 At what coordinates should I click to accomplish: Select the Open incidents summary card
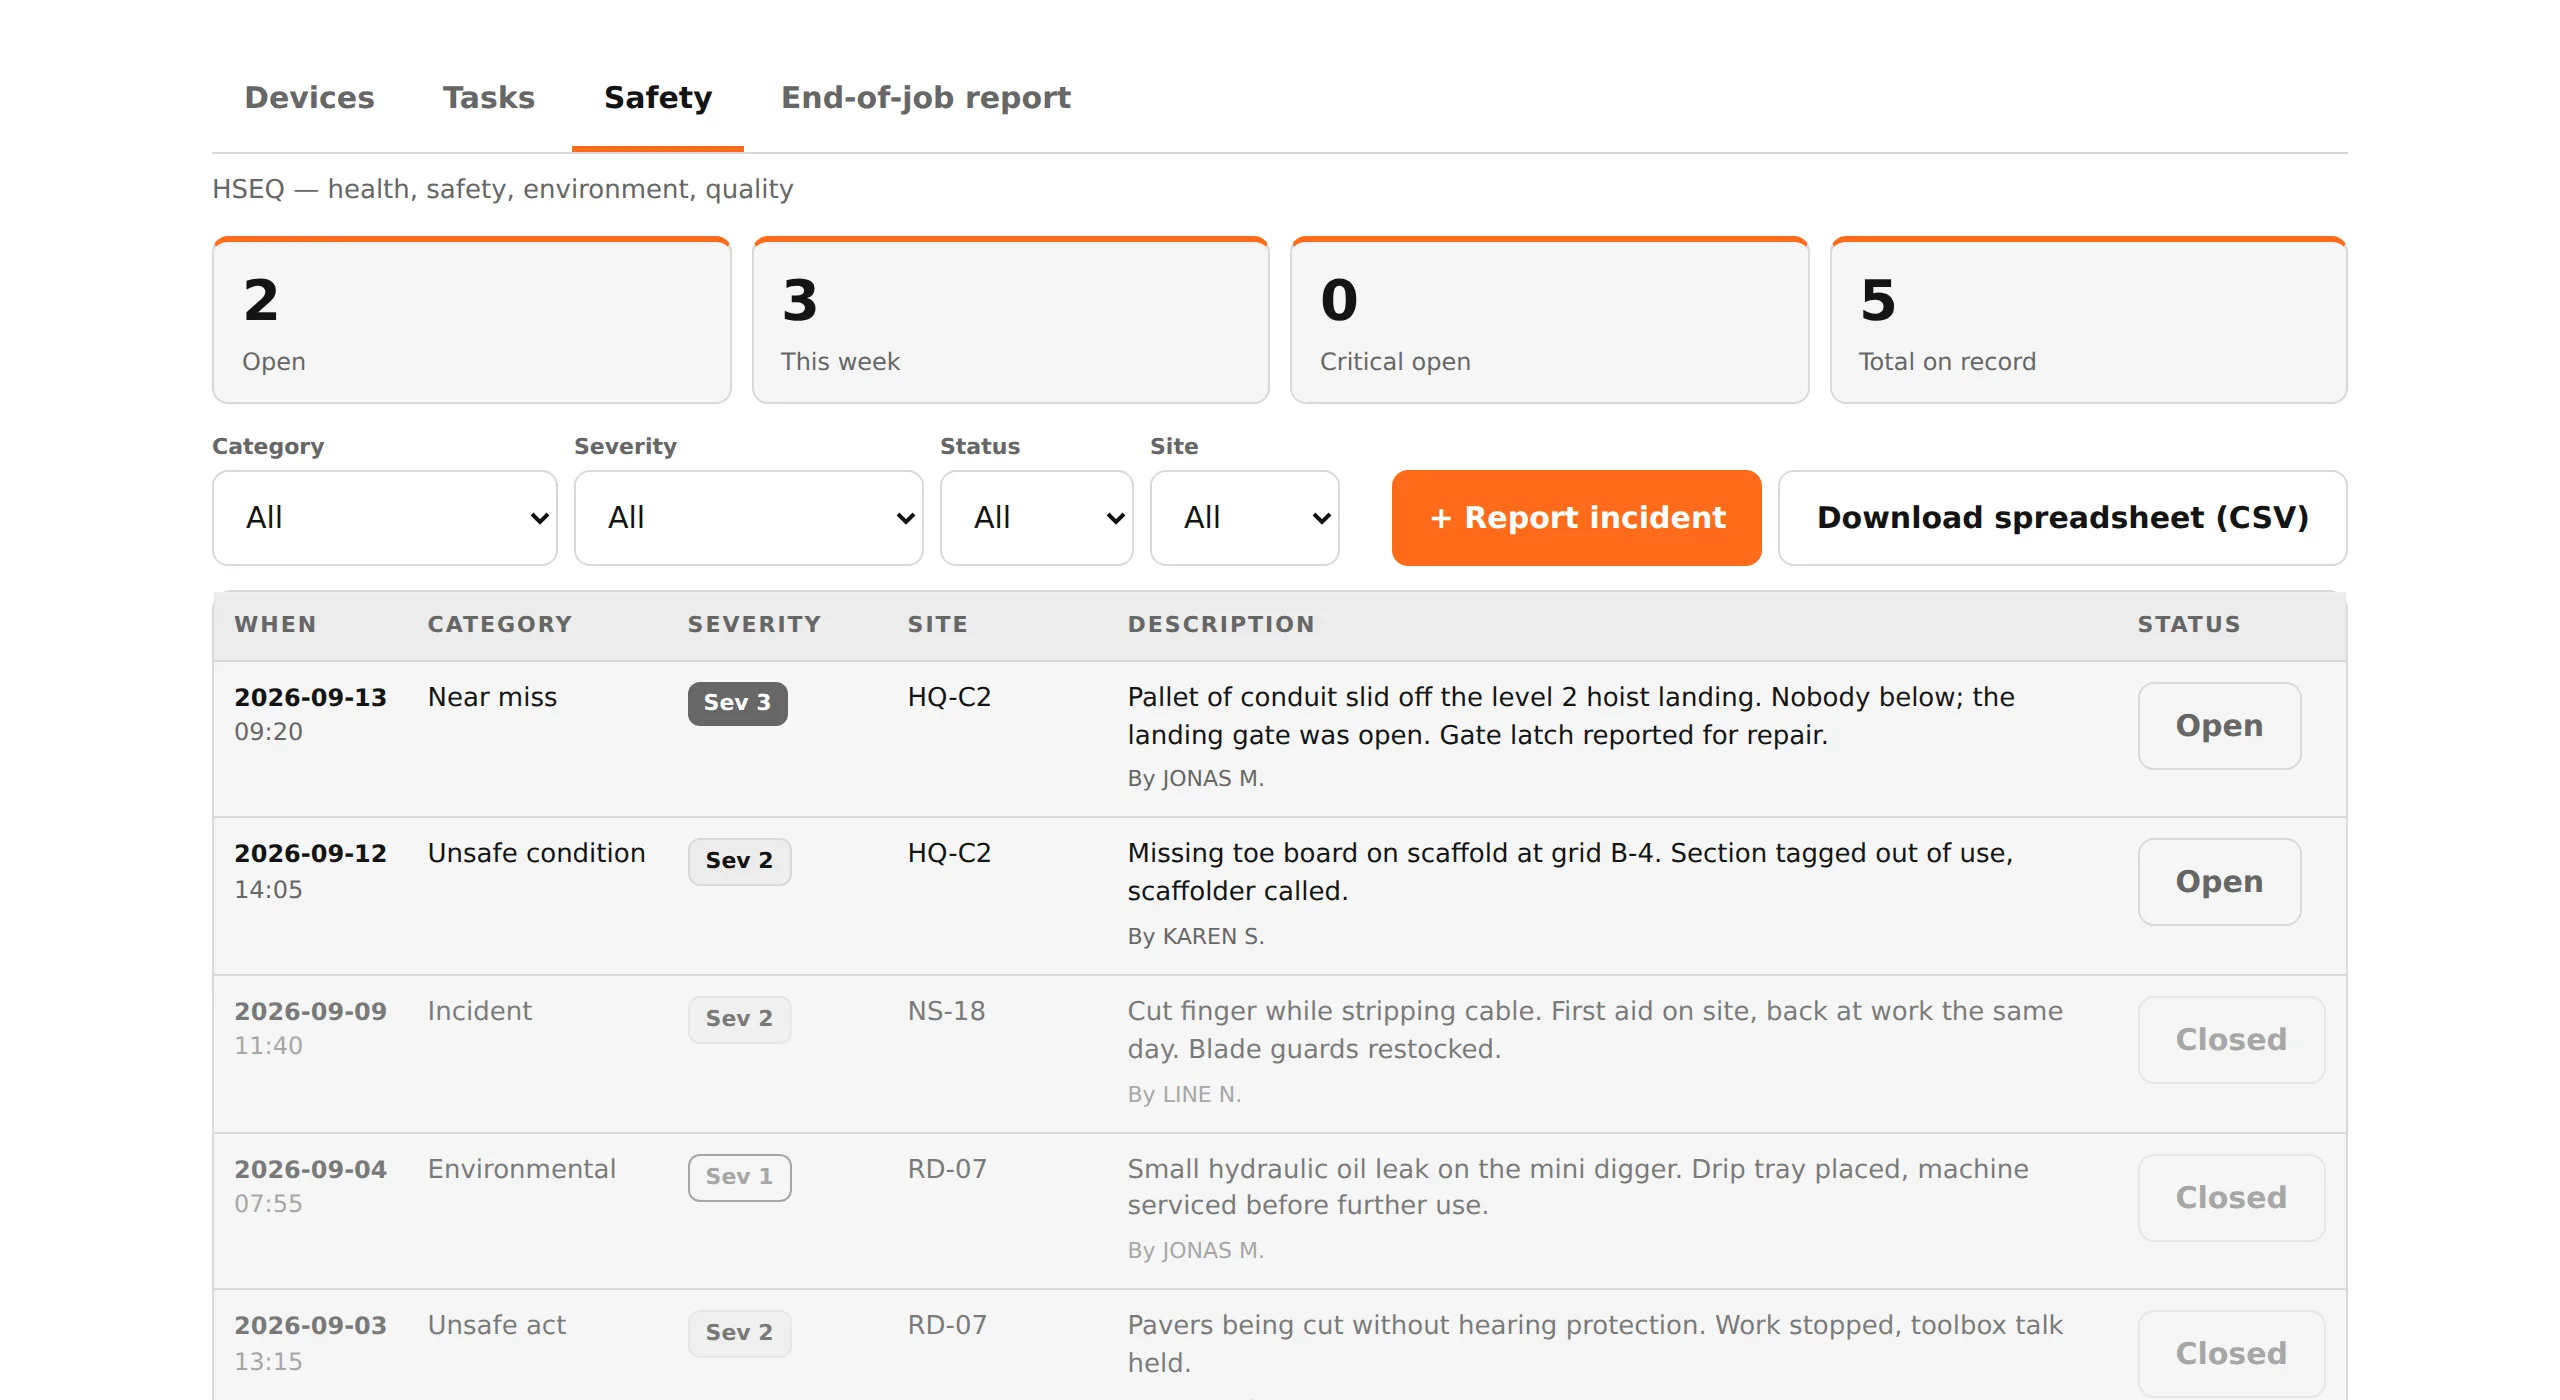pos(472,321)
